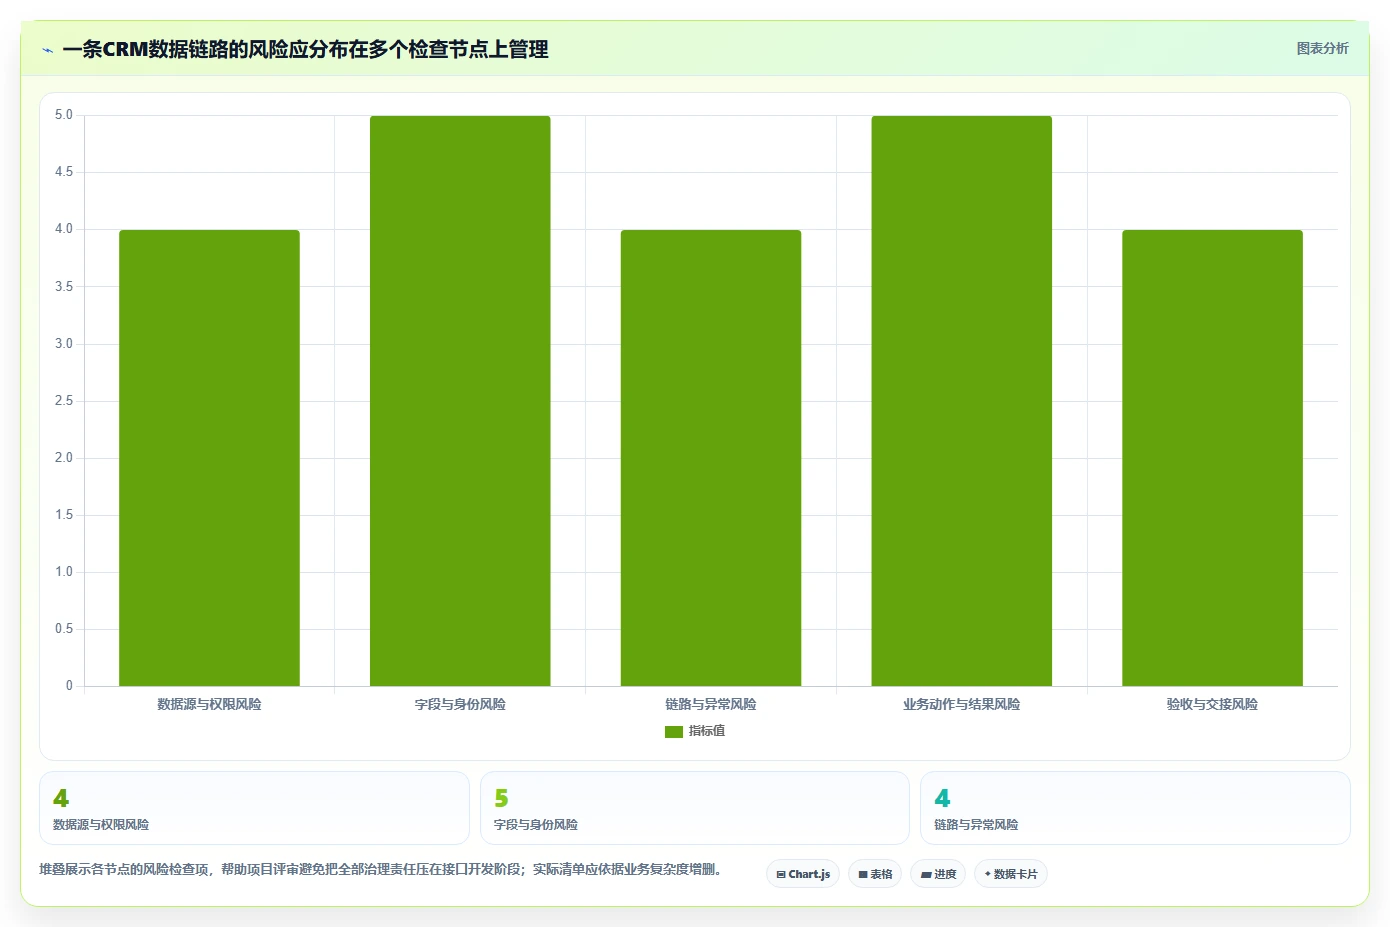Click the description text starting with 堆叠展示各节点

(381, 869)
